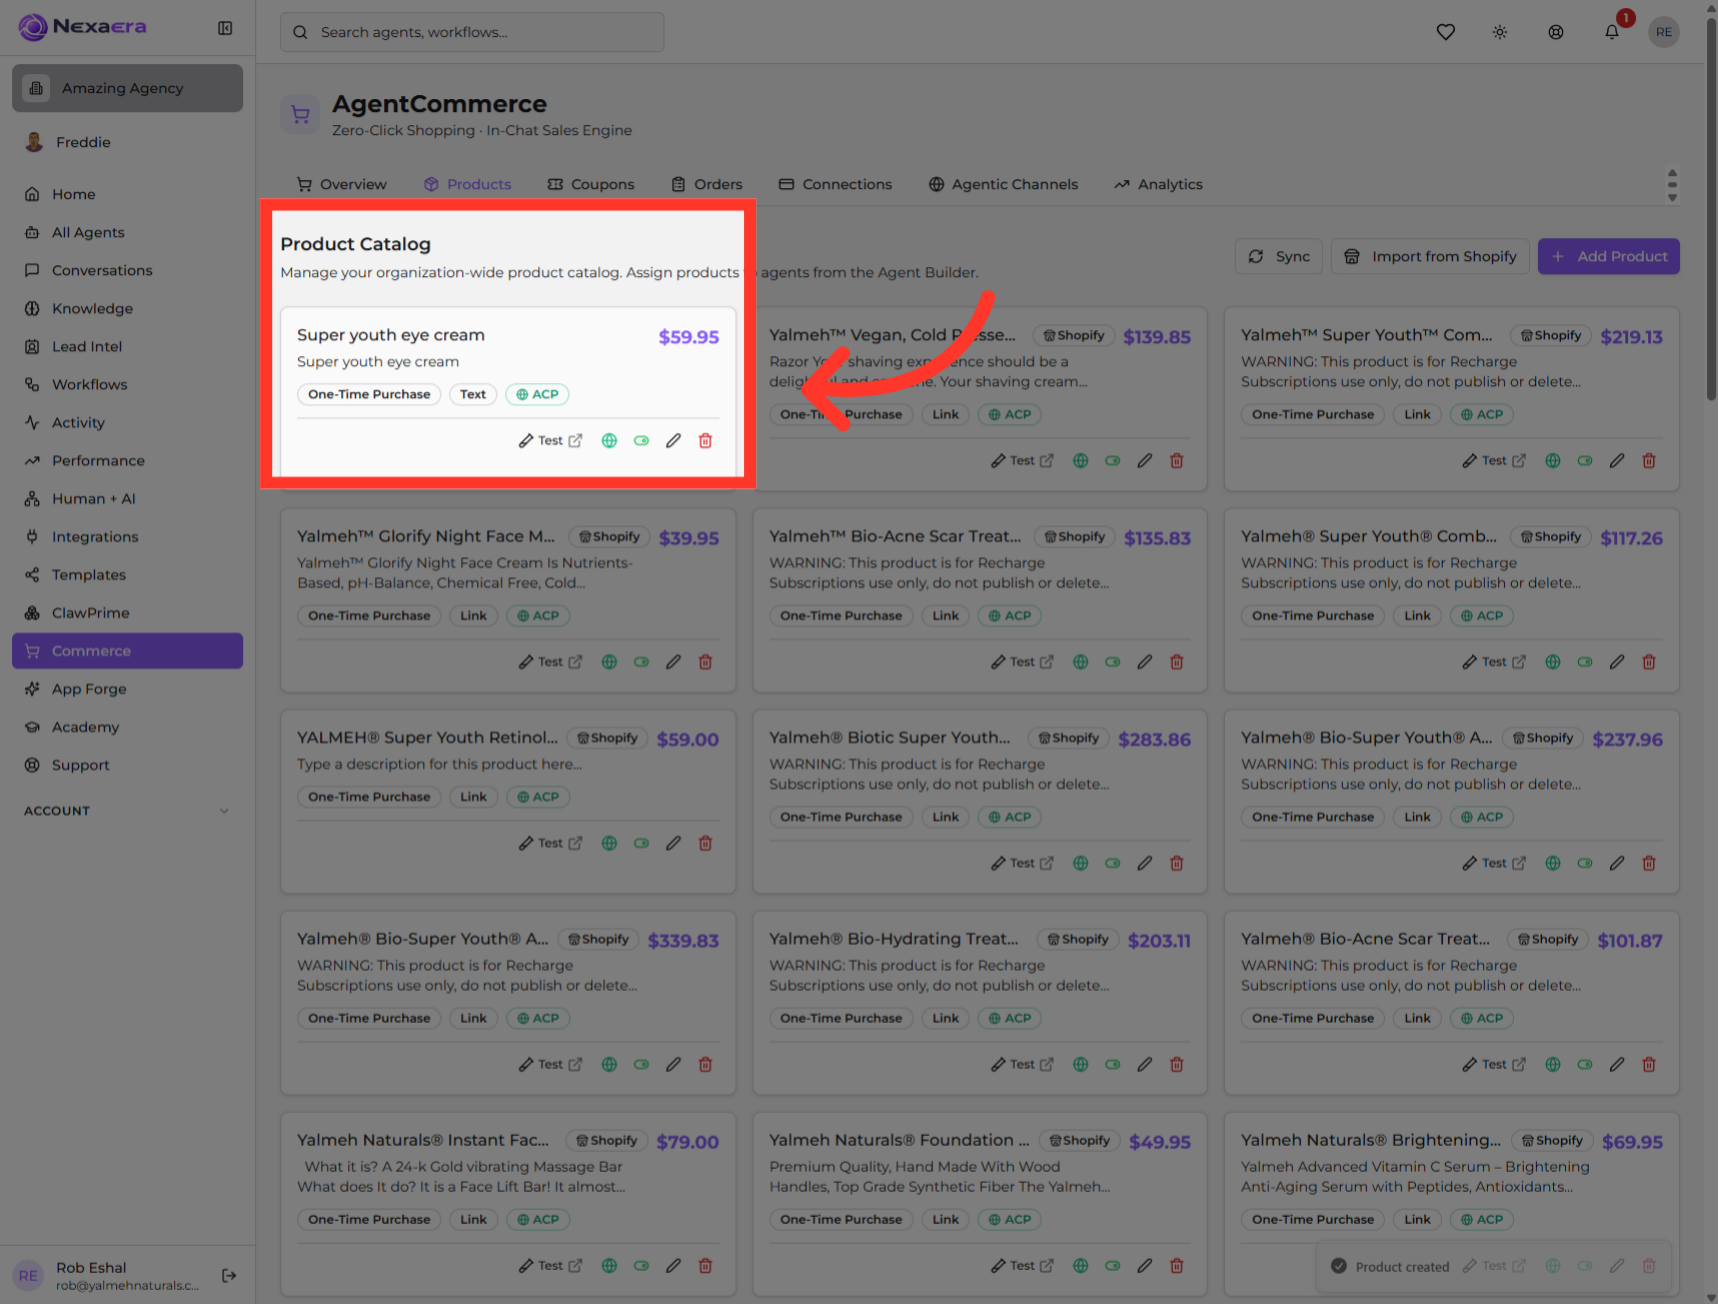Test the Super youth eye cream product
1718x1304 pixels.
click(x=550, y=441)
